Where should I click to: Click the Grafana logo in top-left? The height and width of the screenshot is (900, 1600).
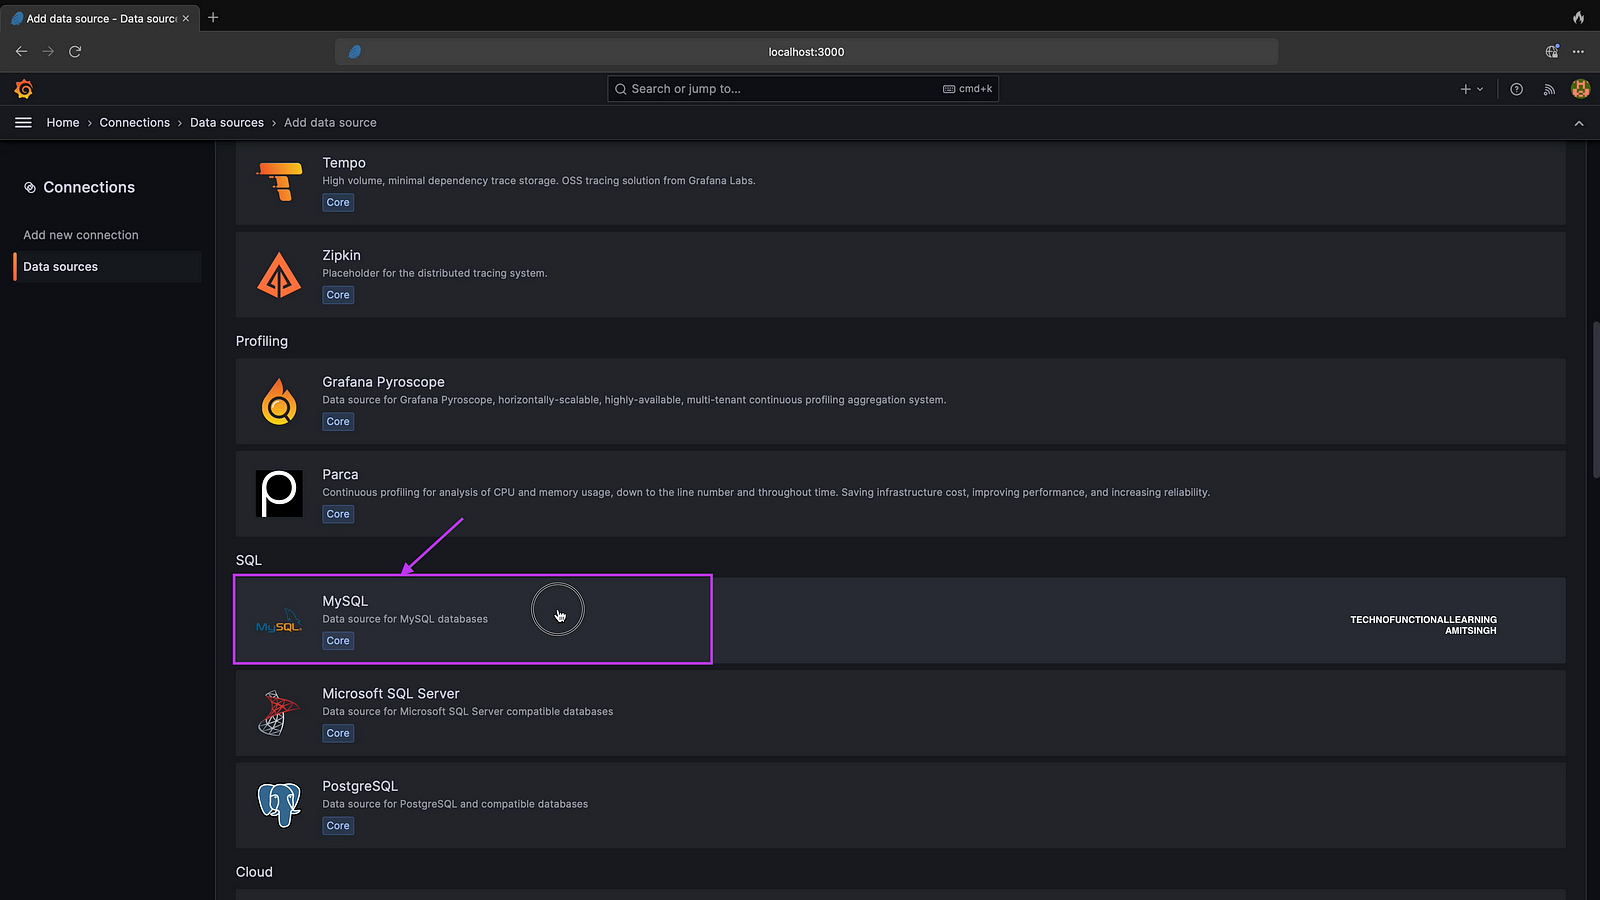[x=24, y=89]
